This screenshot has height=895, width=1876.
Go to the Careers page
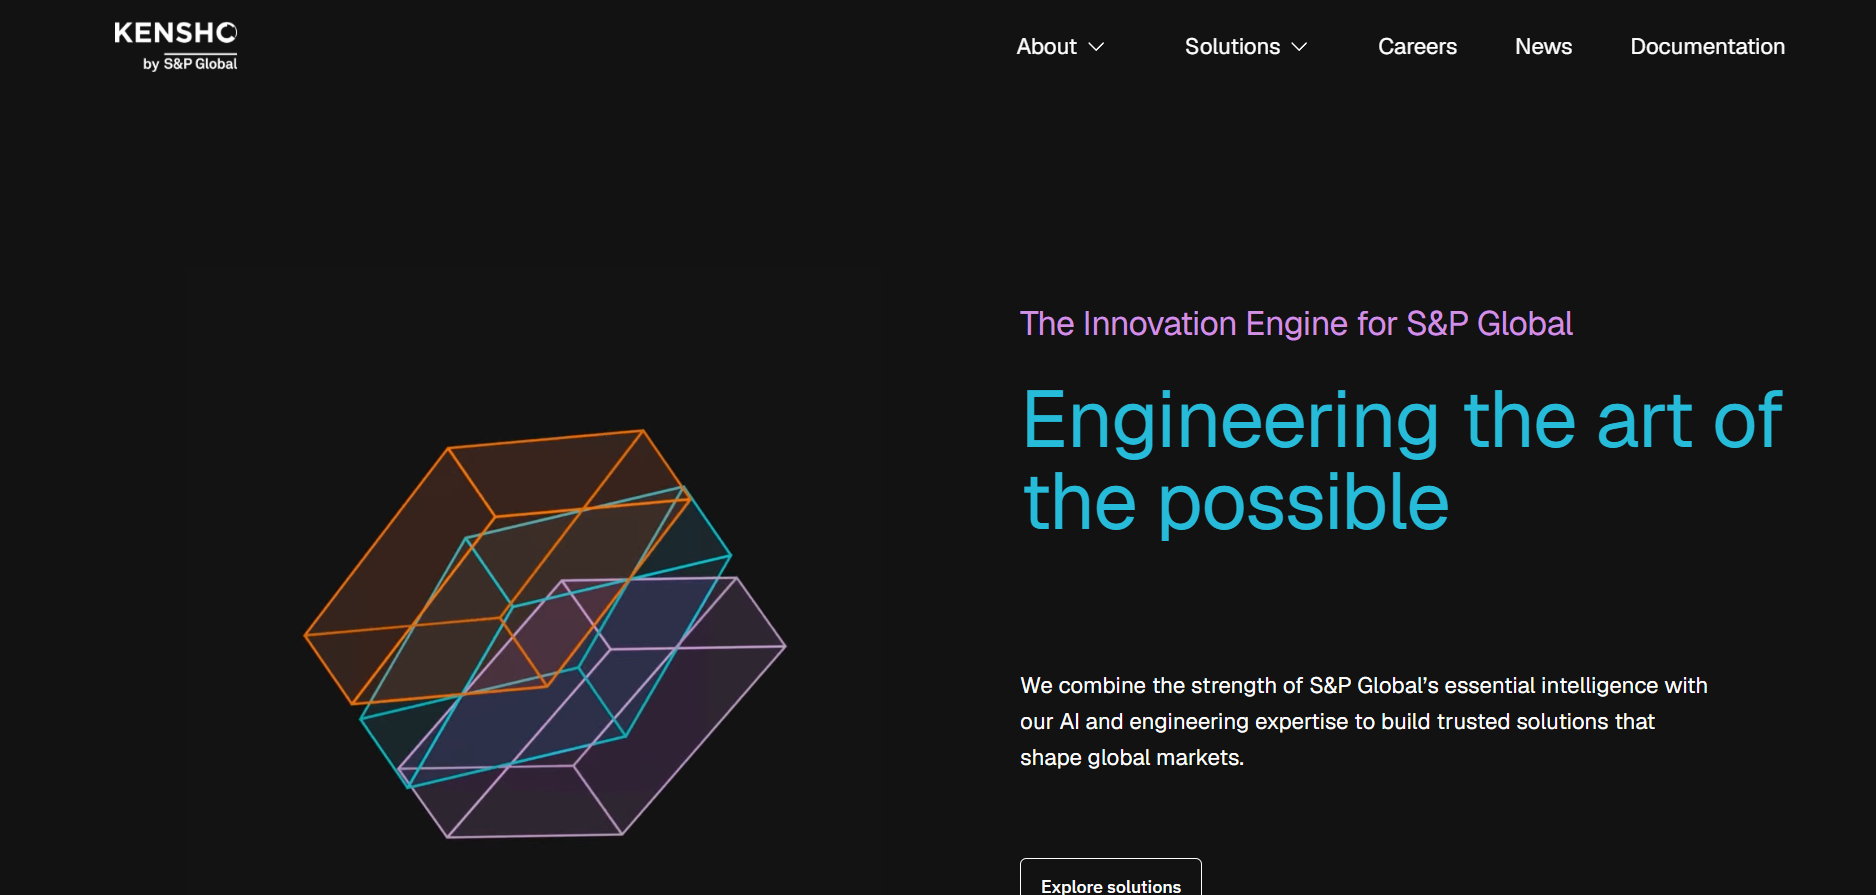coord(1417,47)
